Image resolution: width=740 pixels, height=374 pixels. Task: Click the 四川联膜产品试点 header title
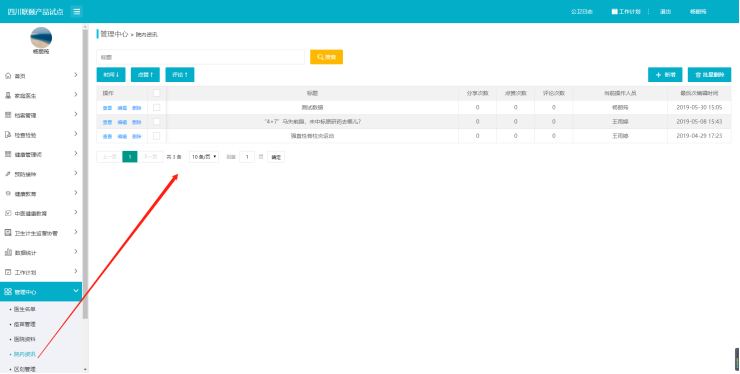tap(35, 12)
